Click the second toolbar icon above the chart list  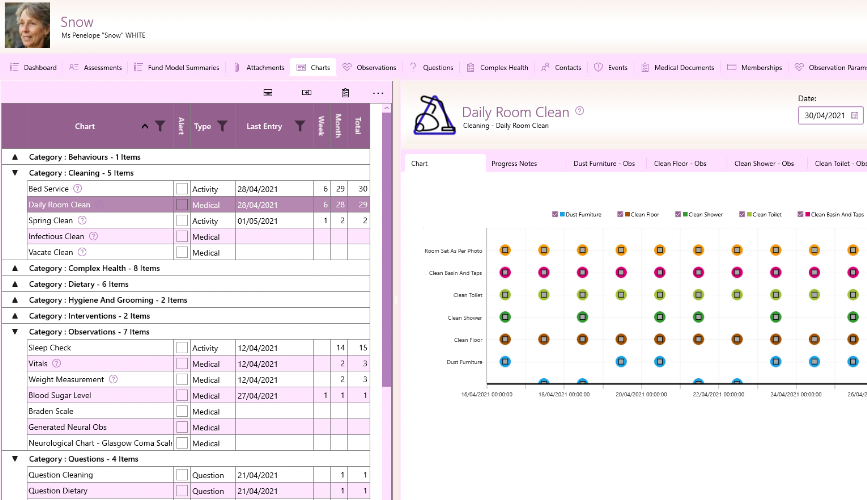tap(306, 92)
